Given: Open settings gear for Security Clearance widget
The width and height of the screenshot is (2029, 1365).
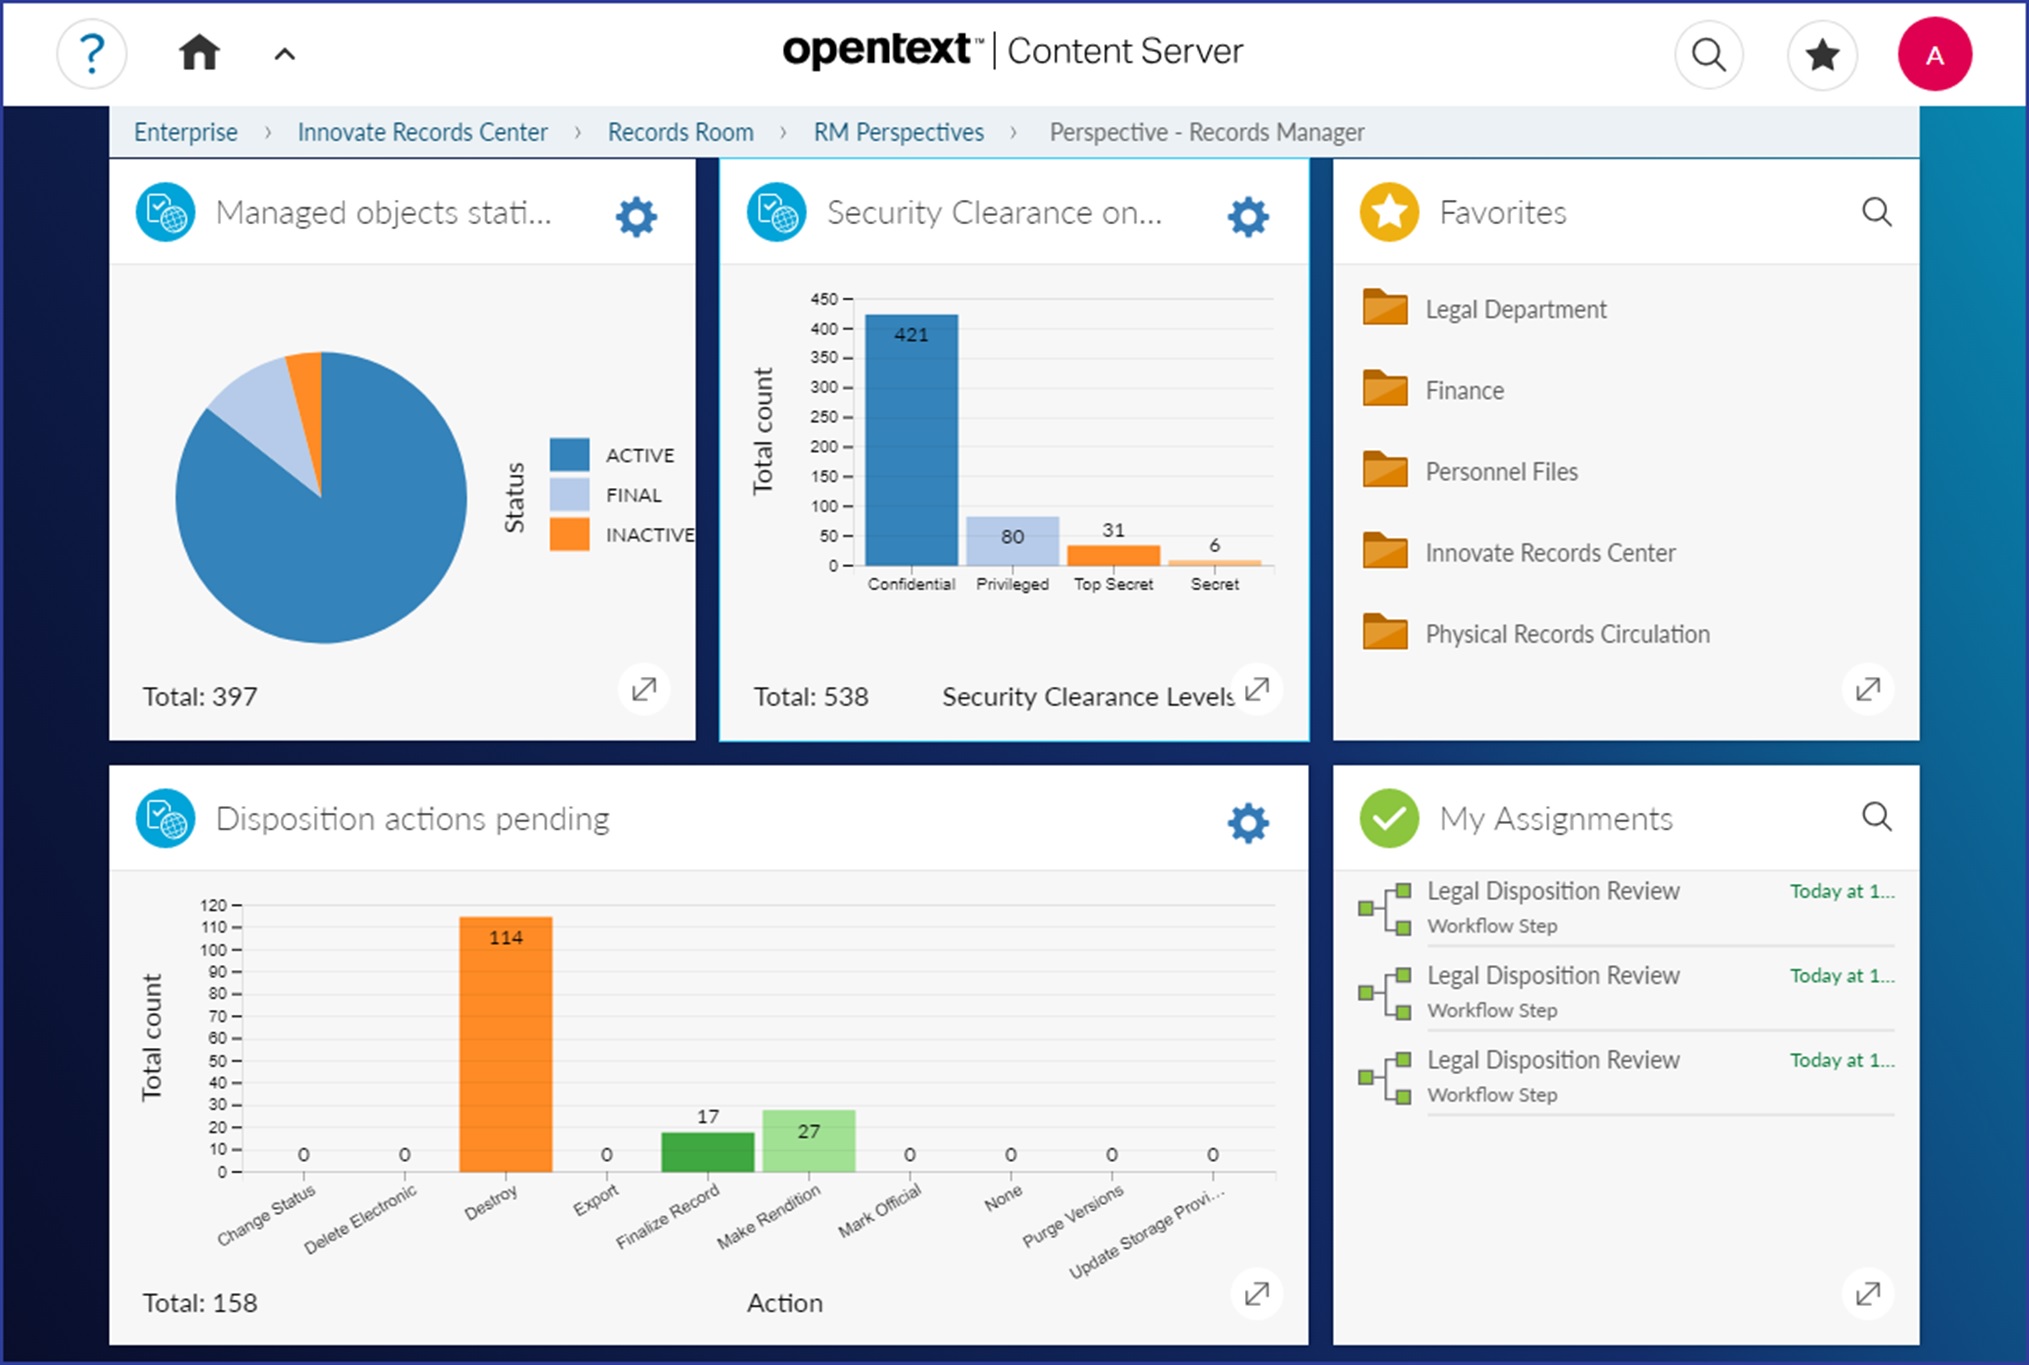Looking at the screenshot, I should click(1248, 216).
